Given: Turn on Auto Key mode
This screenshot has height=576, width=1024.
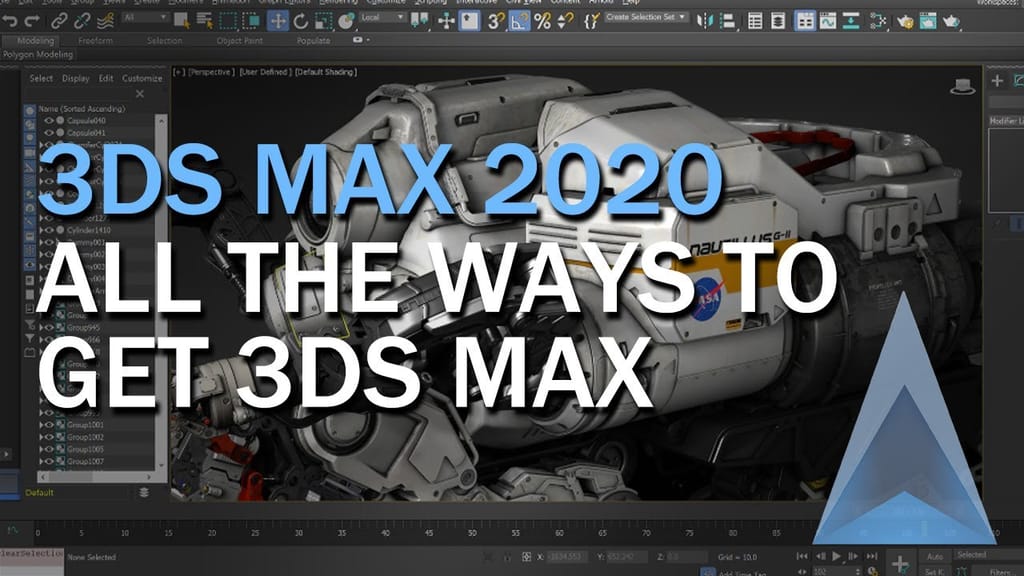Looking at the screenshot, I should point(934,557).
